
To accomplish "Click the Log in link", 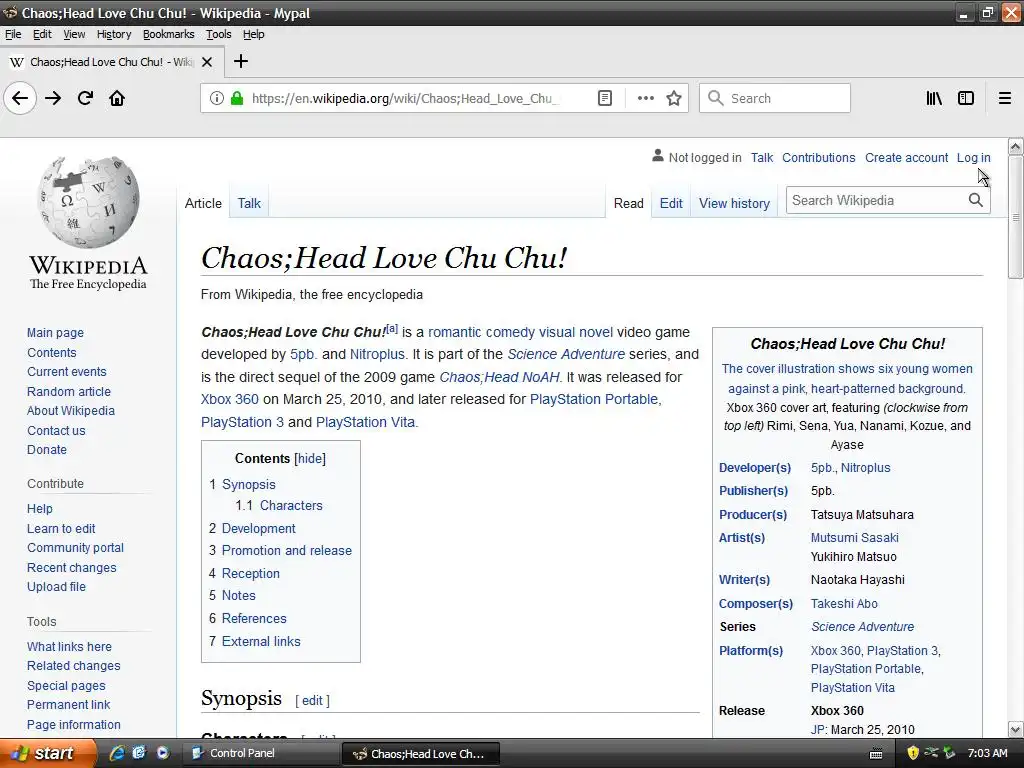I will click(x=973, y=158).
